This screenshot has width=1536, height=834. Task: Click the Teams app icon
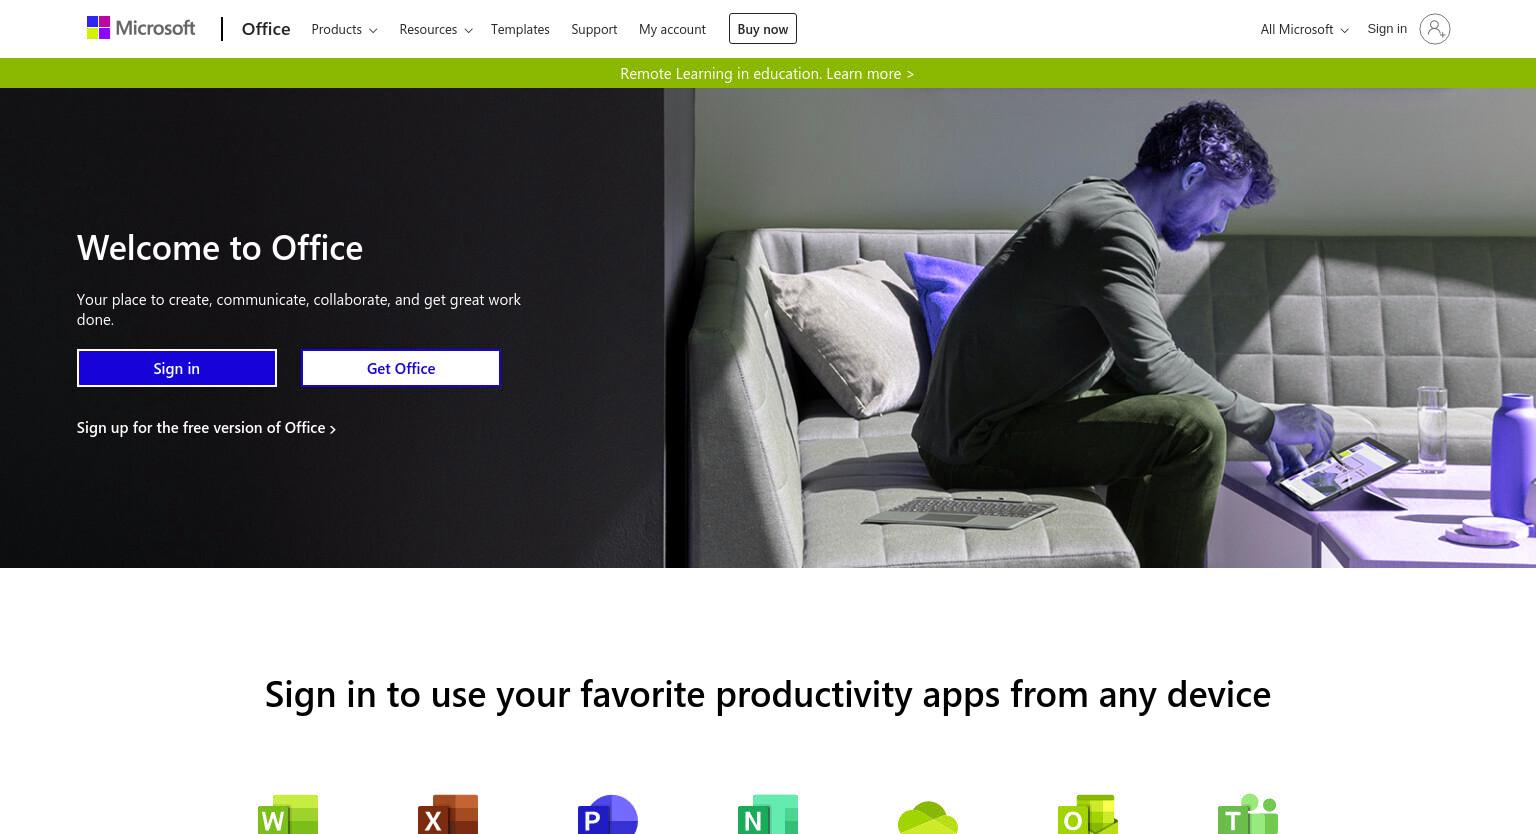click(1248, 814)
